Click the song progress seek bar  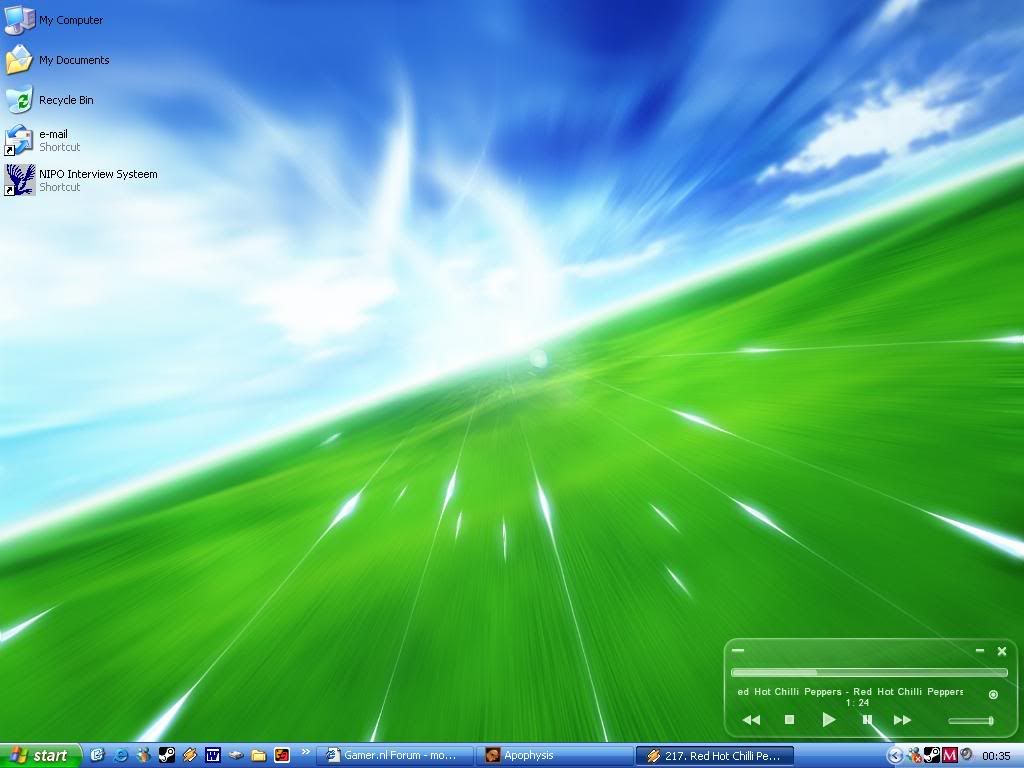click(869, 672)
